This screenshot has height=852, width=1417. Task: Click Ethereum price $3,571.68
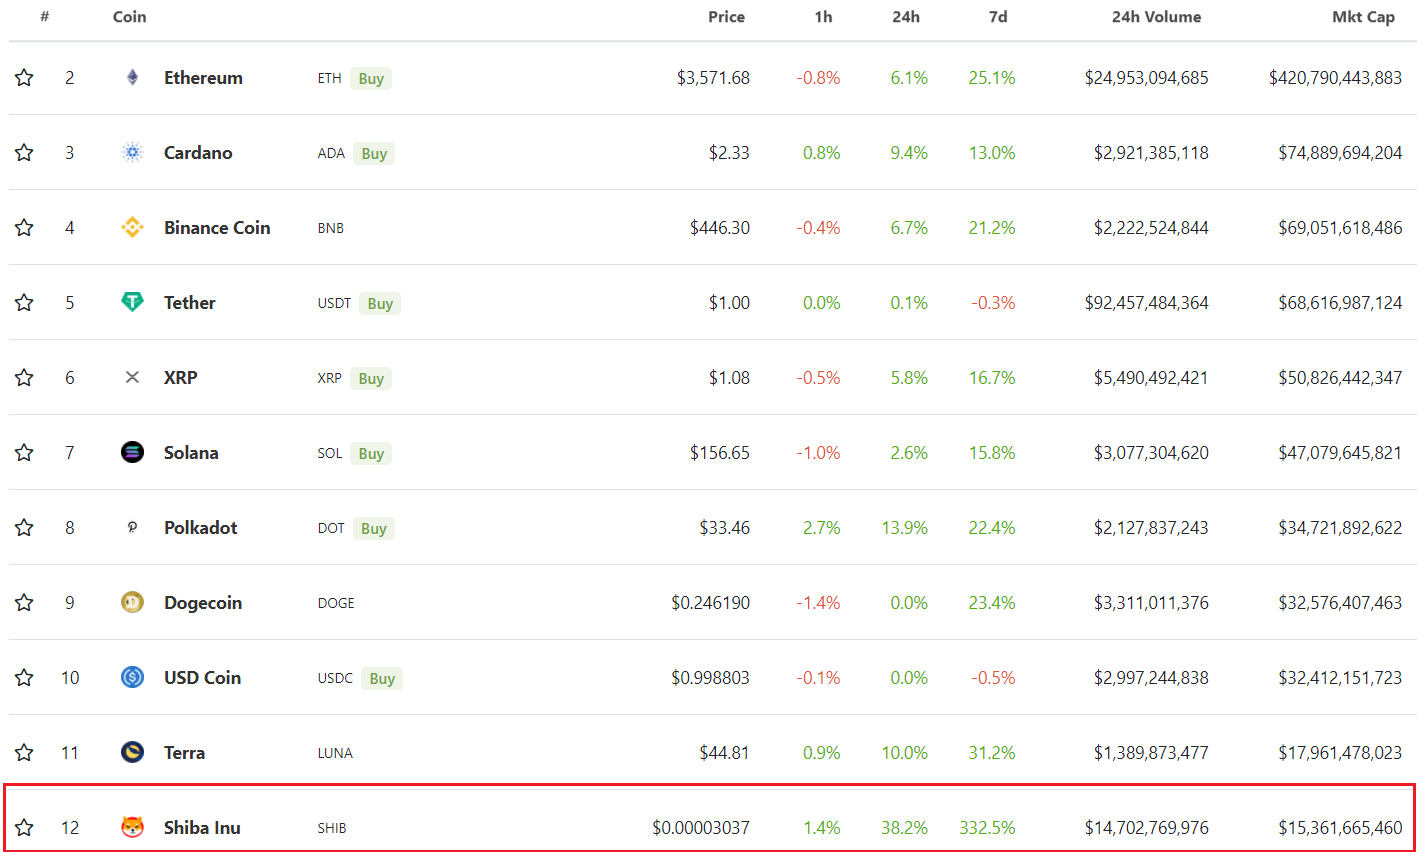click(x=713, y=78)
